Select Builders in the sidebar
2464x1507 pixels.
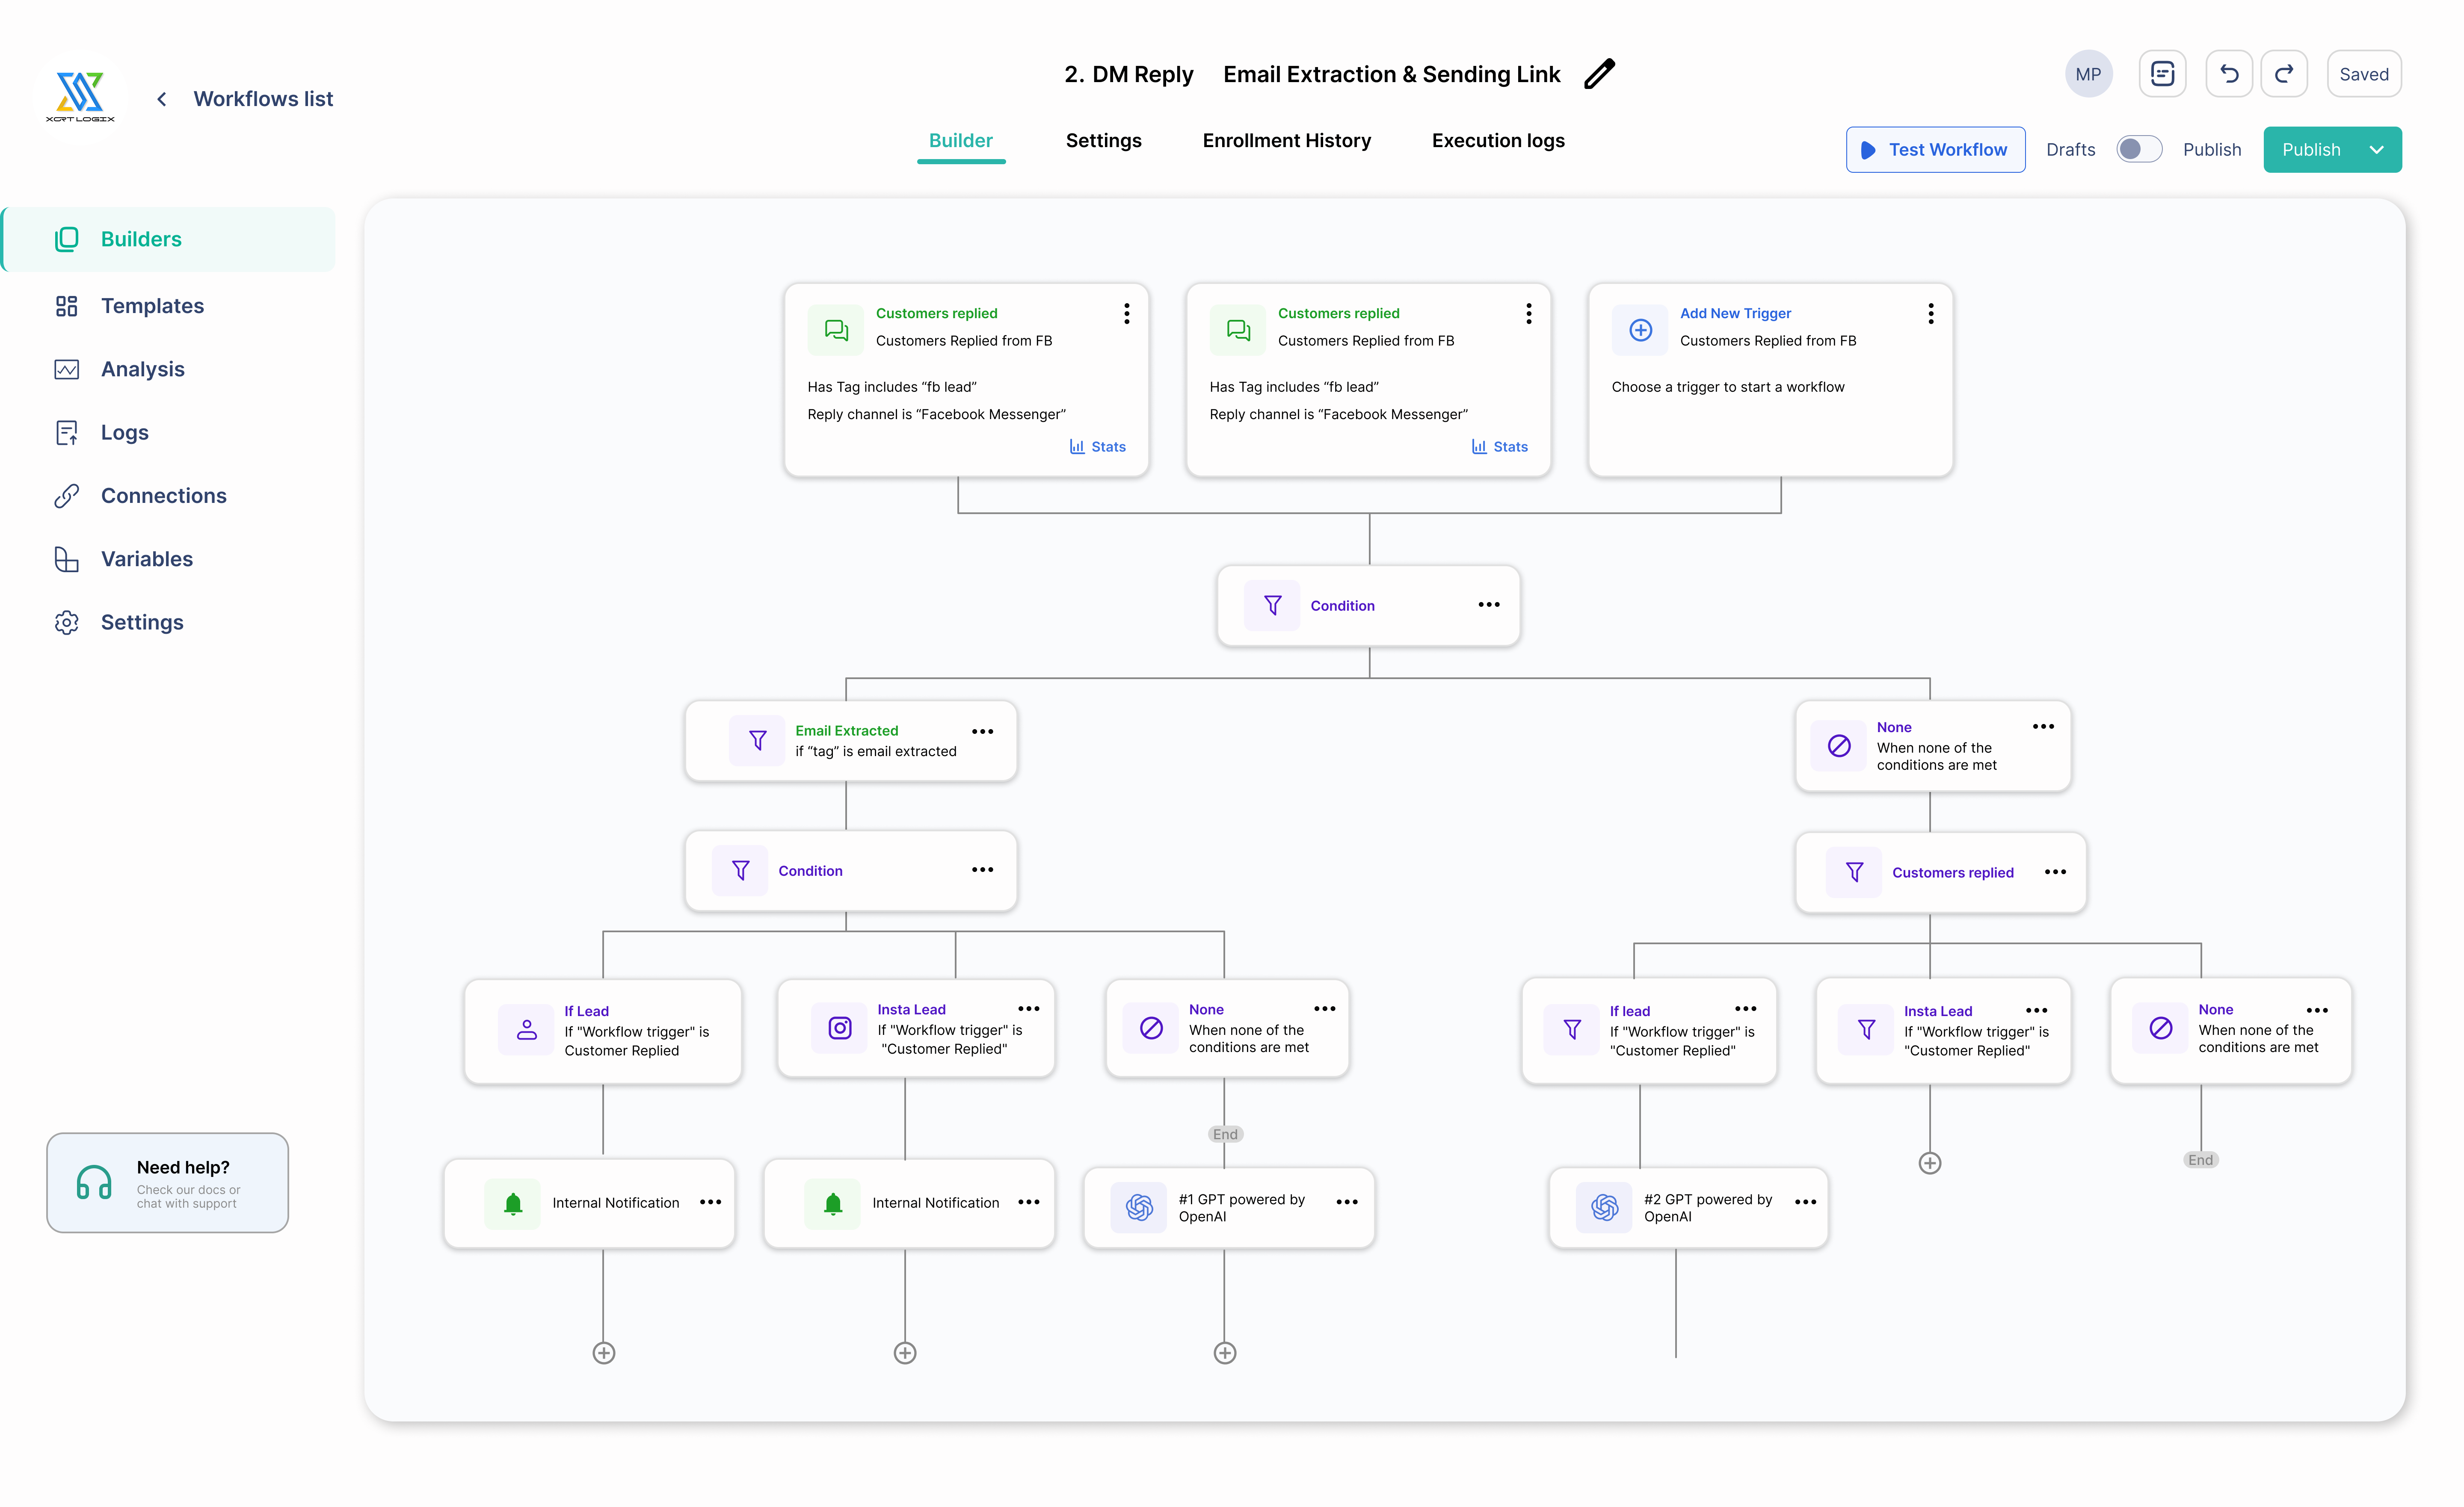tap(169, 239)
